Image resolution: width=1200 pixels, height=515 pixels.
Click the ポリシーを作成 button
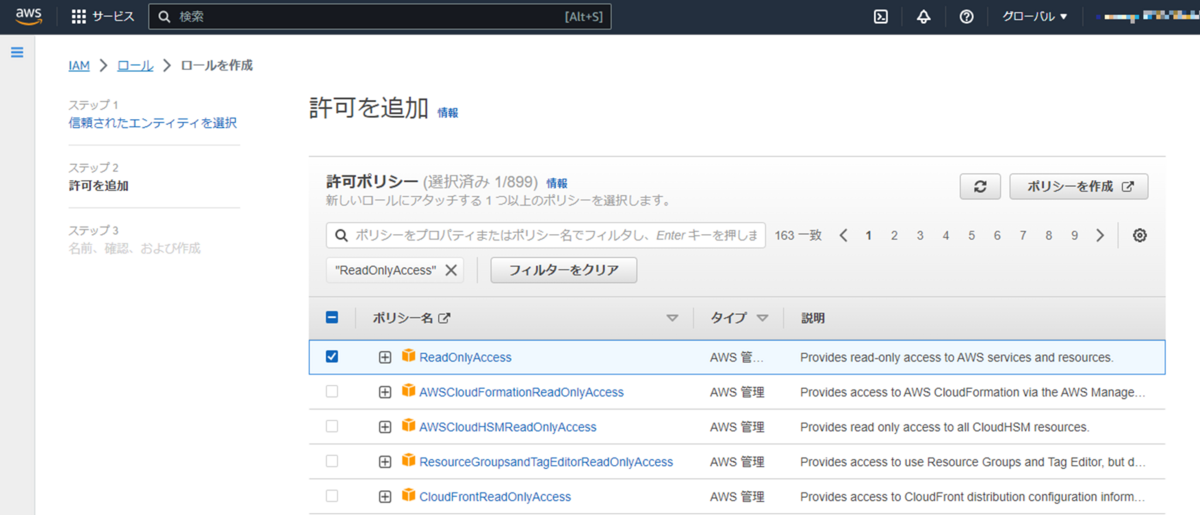click(1079, 187)
